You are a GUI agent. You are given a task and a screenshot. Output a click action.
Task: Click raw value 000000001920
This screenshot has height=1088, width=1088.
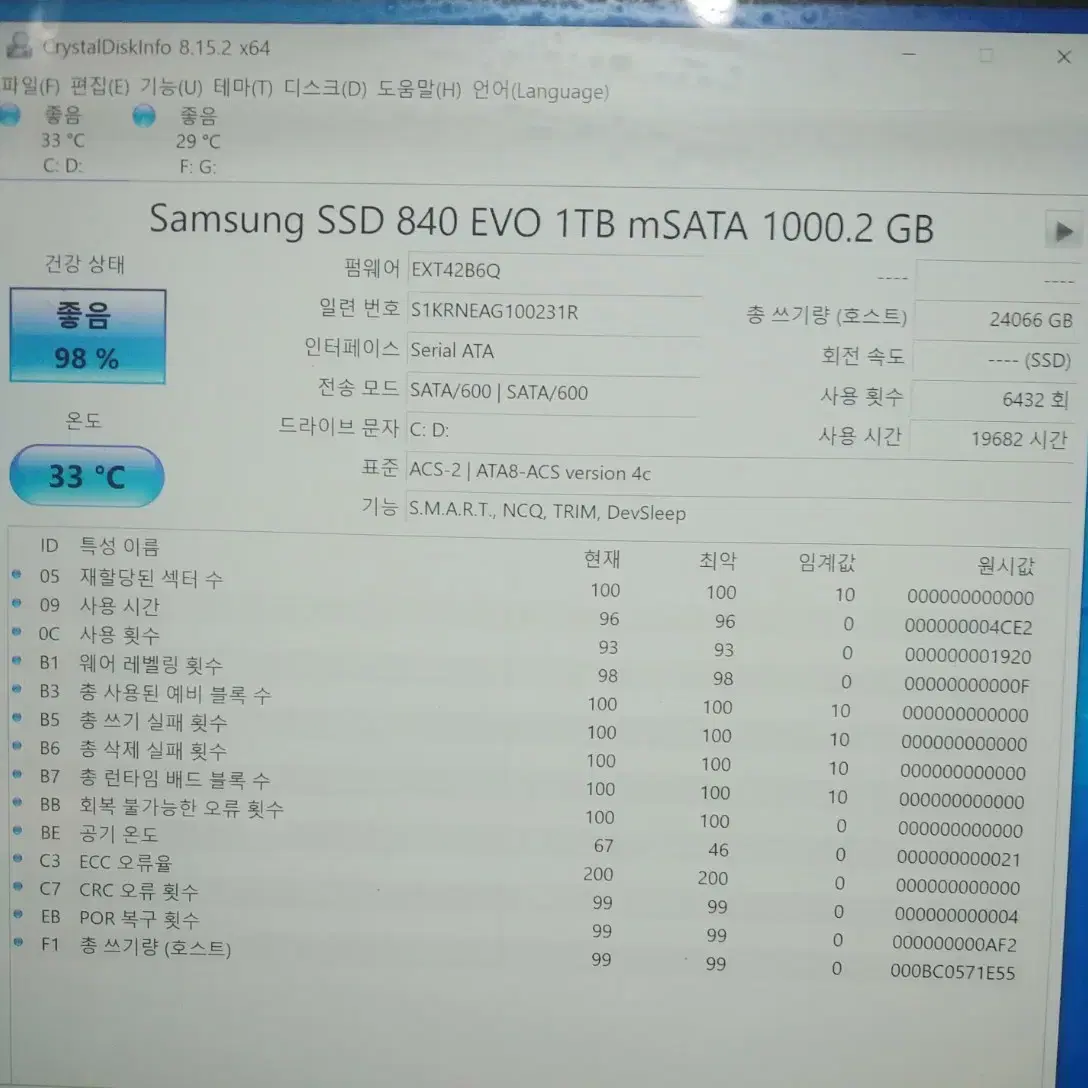[x=967, y=656]
